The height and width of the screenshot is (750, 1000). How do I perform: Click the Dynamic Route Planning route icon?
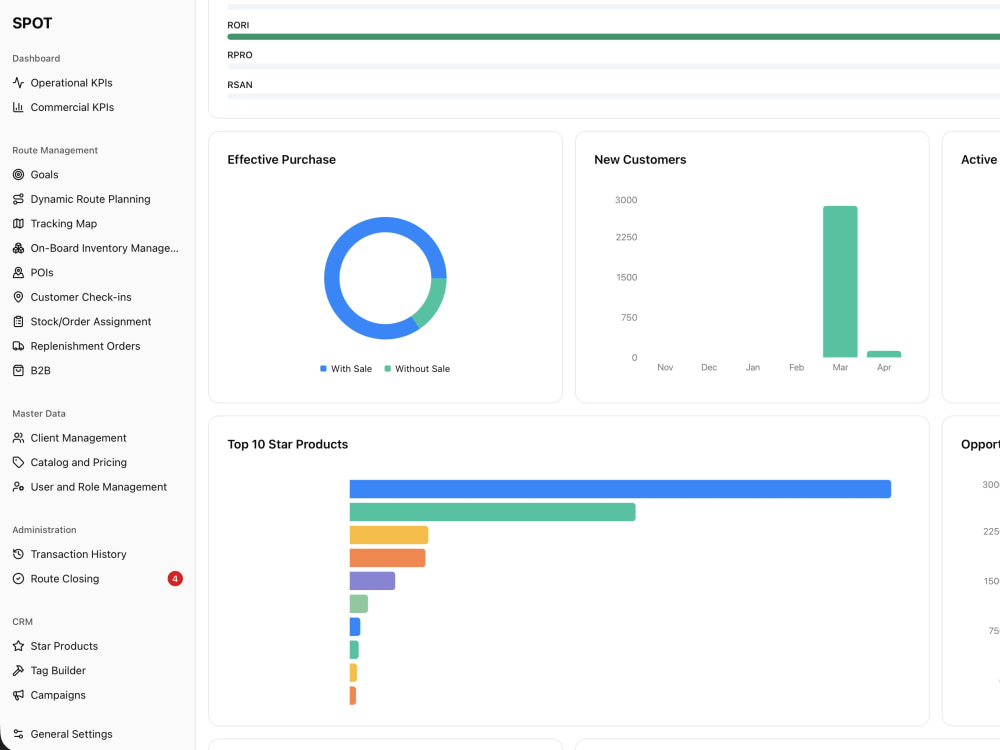click(x=18, y=199)
